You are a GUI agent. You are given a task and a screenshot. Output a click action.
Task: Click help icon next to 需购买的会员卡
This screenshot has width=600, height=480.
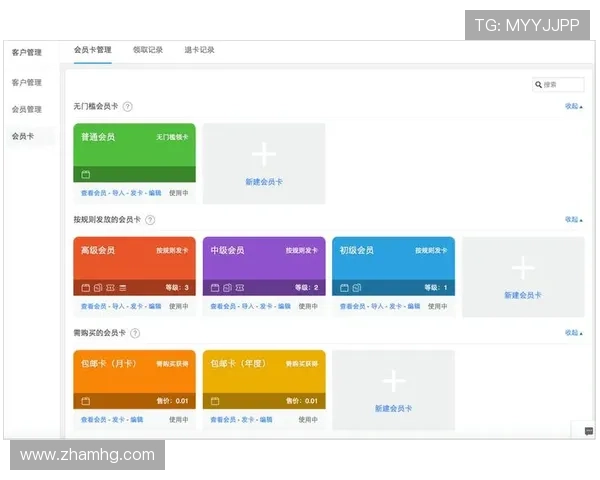pyautogui.click(x=135, y=333)
